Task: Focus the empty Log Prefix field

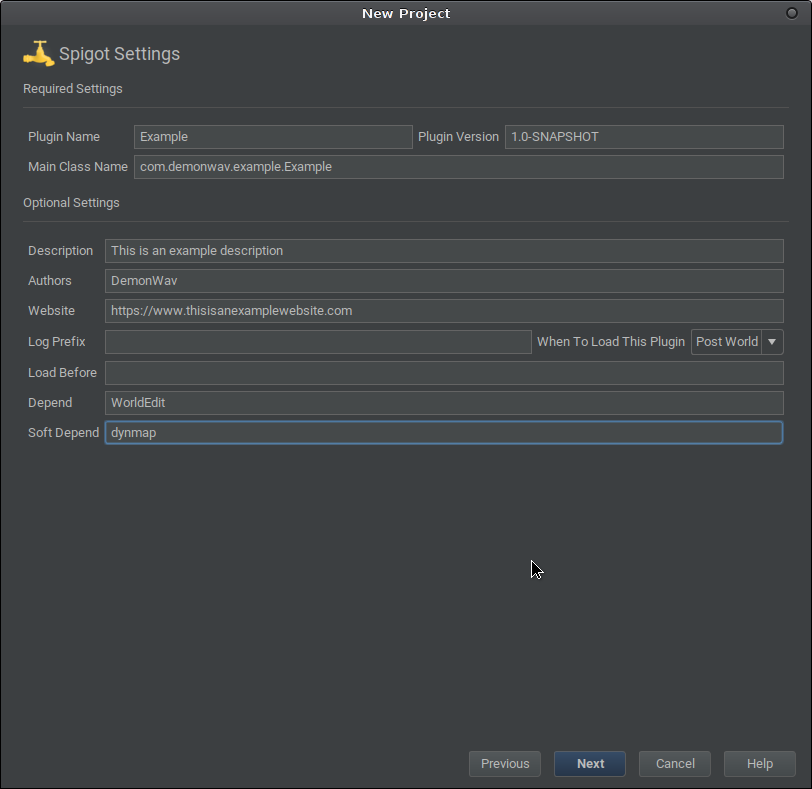Action: pos(318,342)
